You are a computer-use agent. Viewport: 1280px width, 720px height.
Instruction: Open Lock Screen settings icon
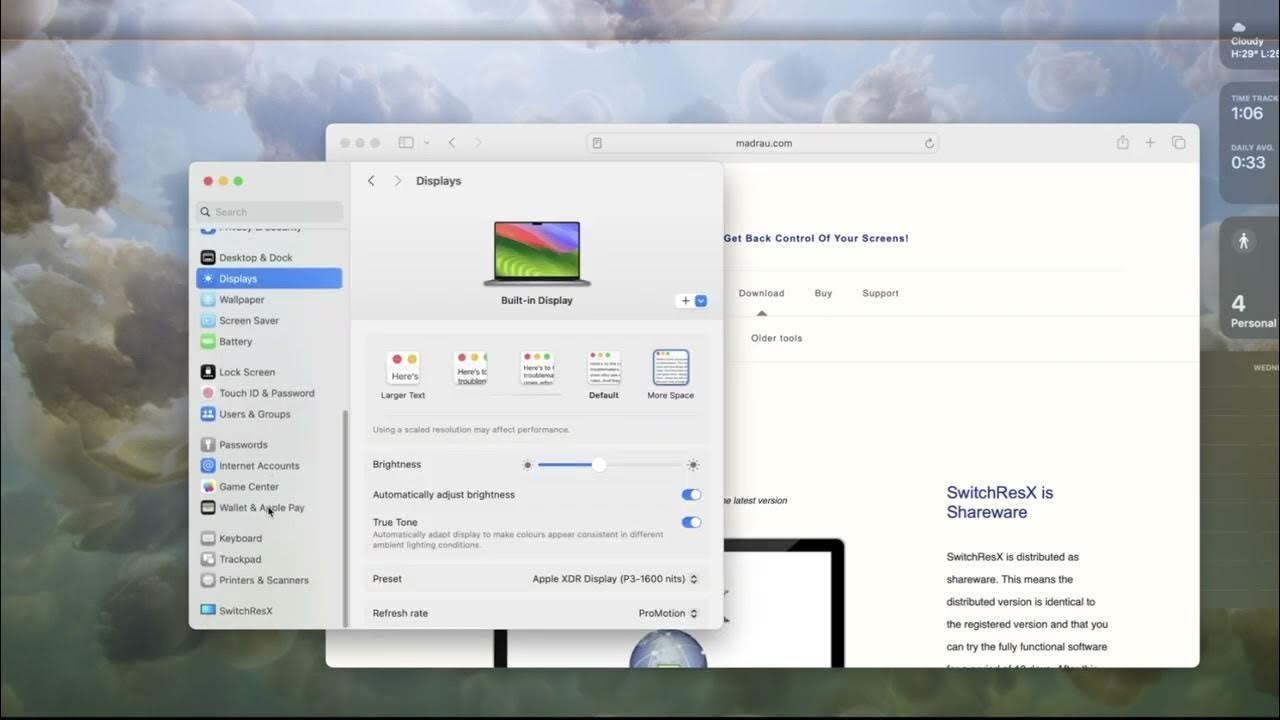click(208, 372)
